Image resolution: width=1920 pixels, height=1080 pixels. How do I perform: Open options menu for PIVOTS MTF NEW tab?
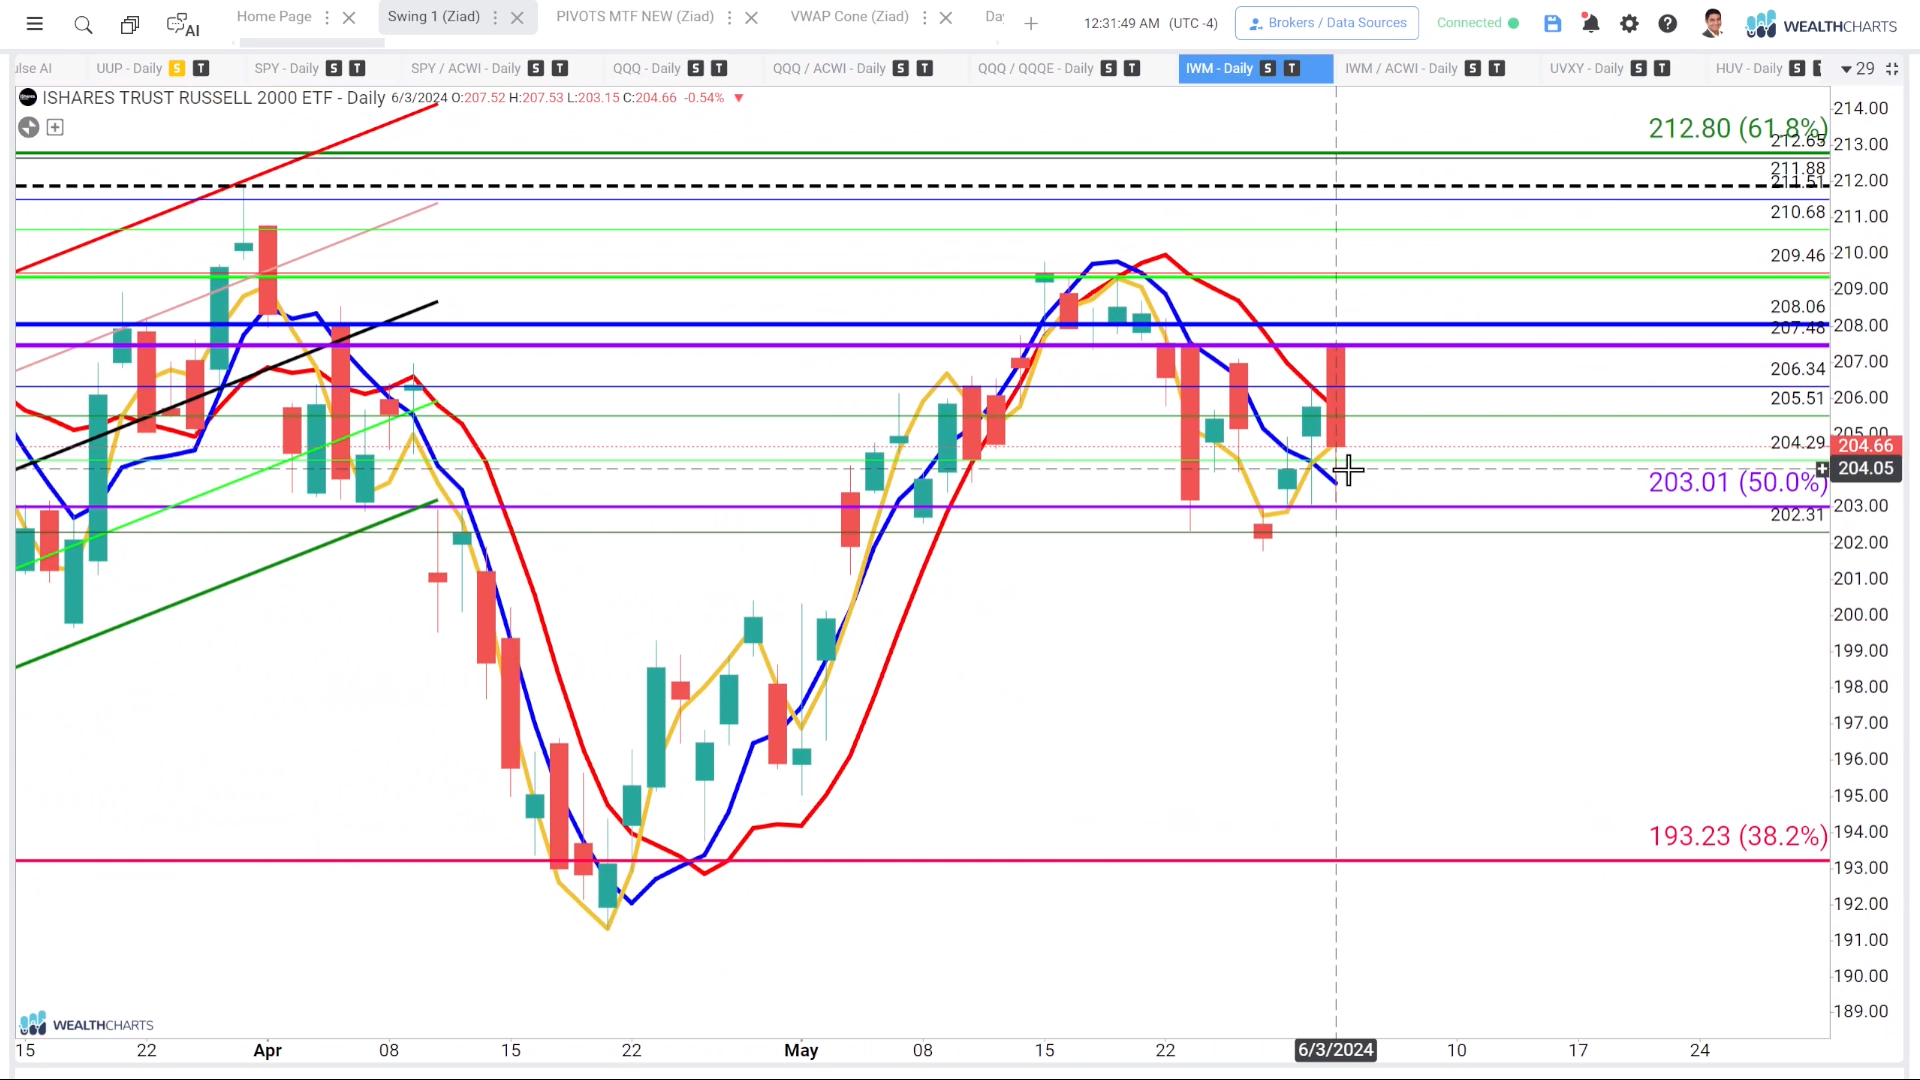730,17
